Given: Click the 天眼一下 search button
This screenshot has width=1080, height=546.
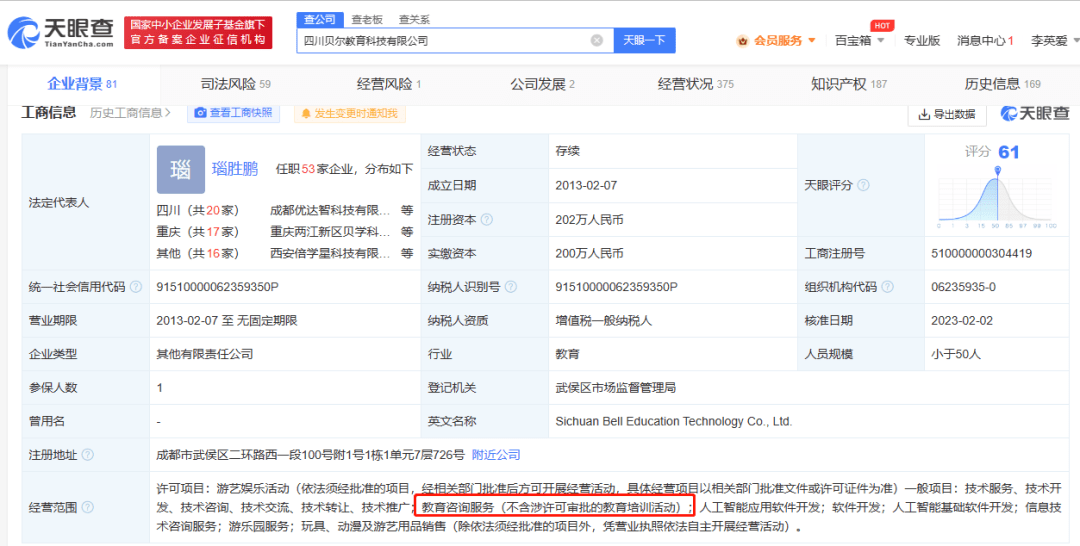Looking at the screenshot, I should pyautogui.click(x=644, y=41).
